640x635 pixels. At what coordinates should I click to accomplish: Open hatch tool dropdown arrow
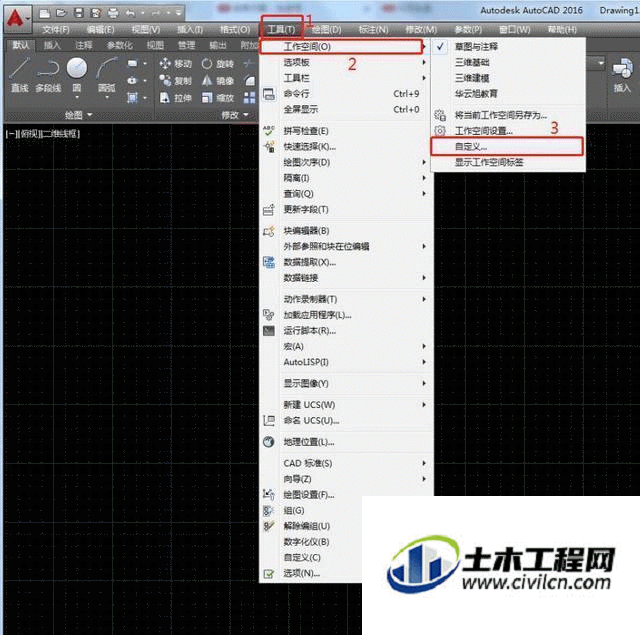pos(145,98)
